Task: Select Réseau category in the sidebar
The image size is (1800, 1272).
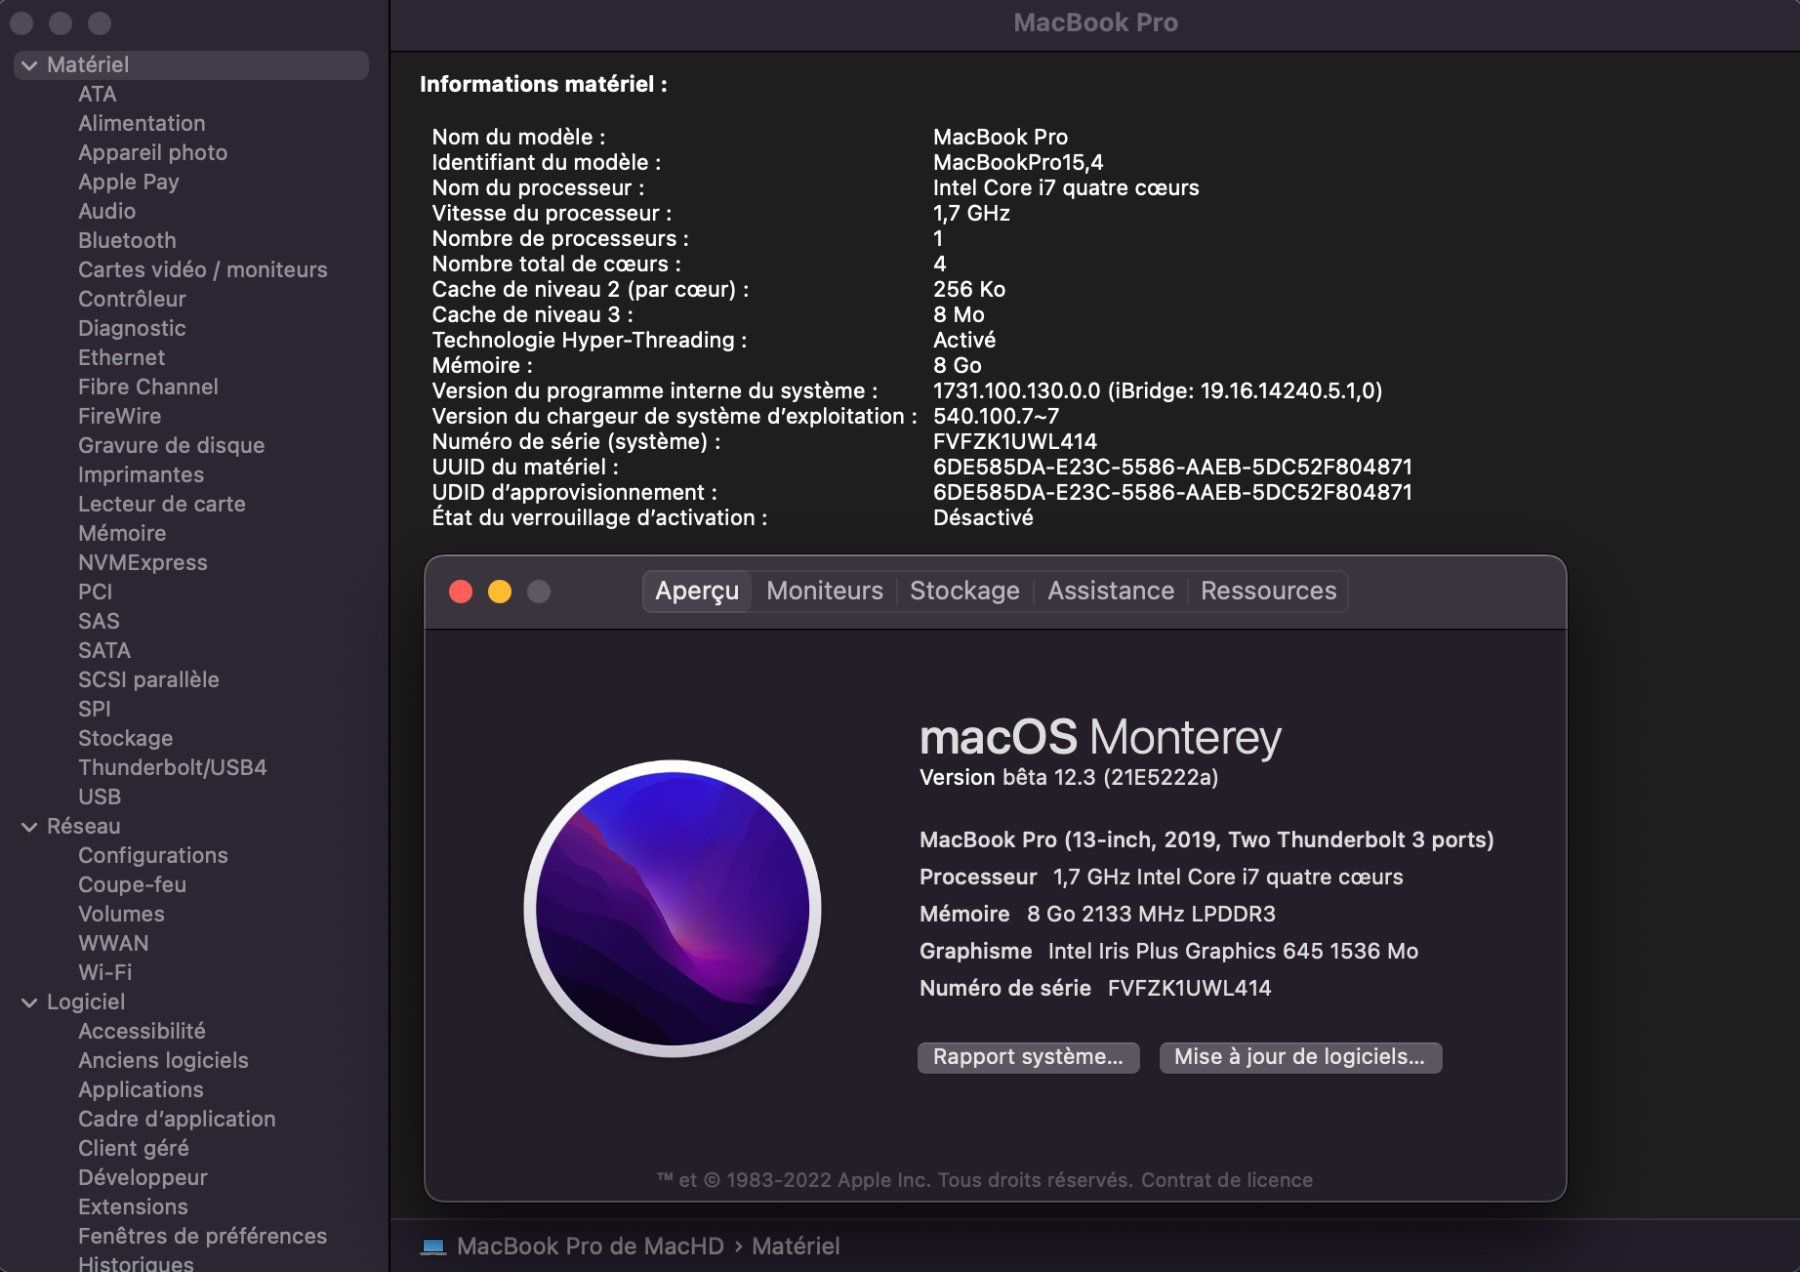Action: click(x=84, y=826)
